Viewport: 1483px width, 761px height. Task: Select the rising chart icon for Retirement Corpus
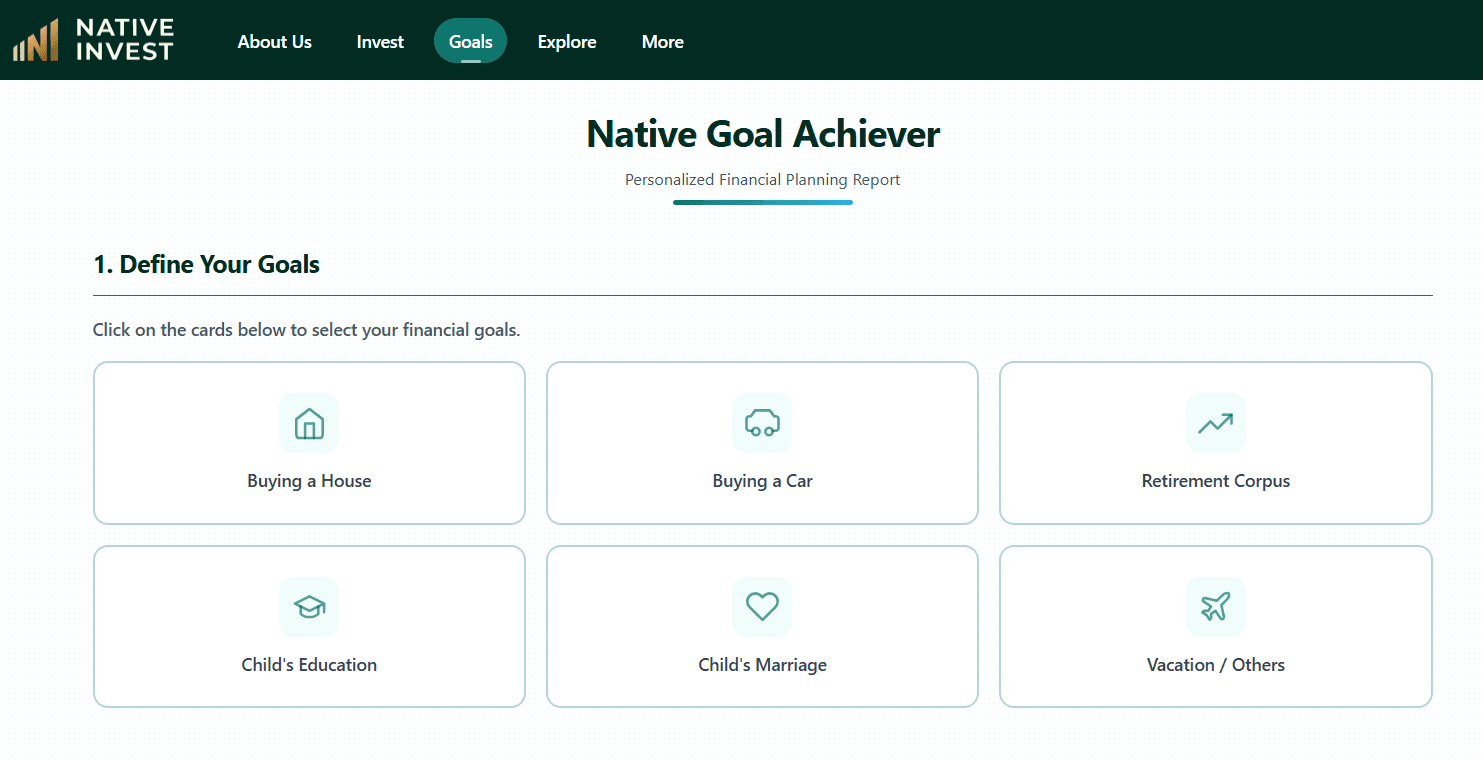point(1215,423)
